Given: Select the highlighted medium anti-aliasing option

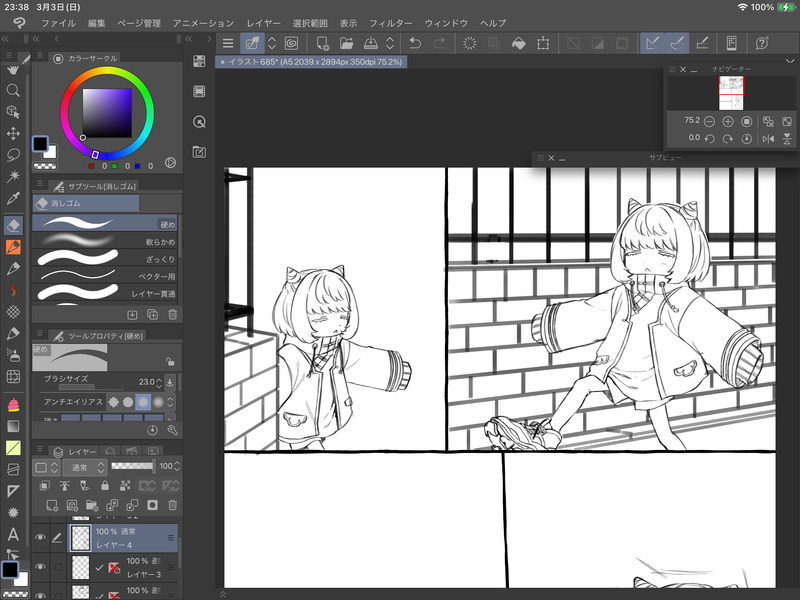Looking at the screenshot, I should tap(143, 402).
